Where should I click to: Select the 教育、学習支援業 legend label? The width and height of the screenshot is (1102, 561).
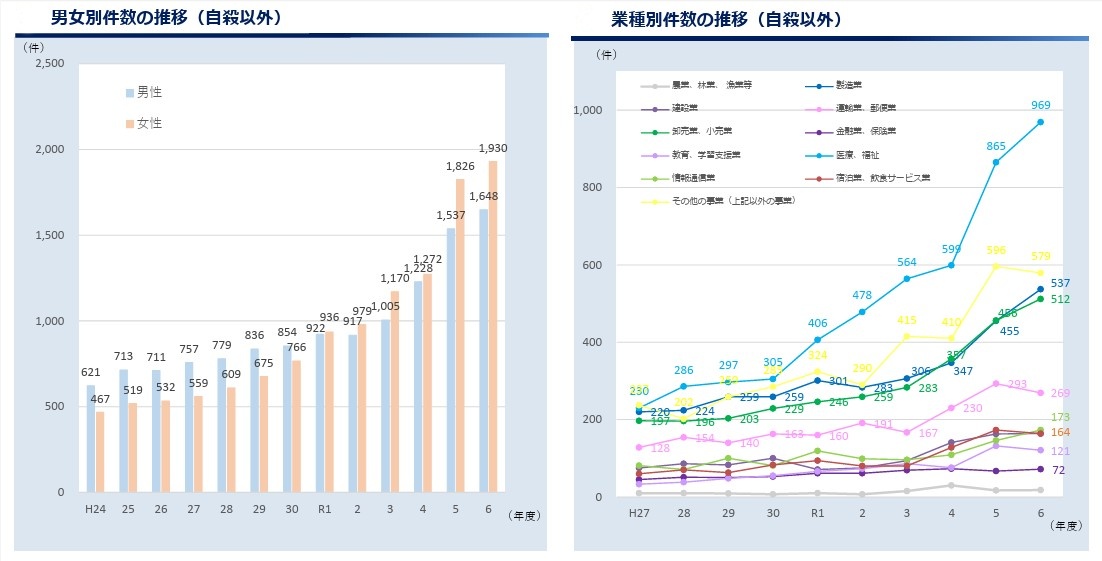tap(706, 155)
